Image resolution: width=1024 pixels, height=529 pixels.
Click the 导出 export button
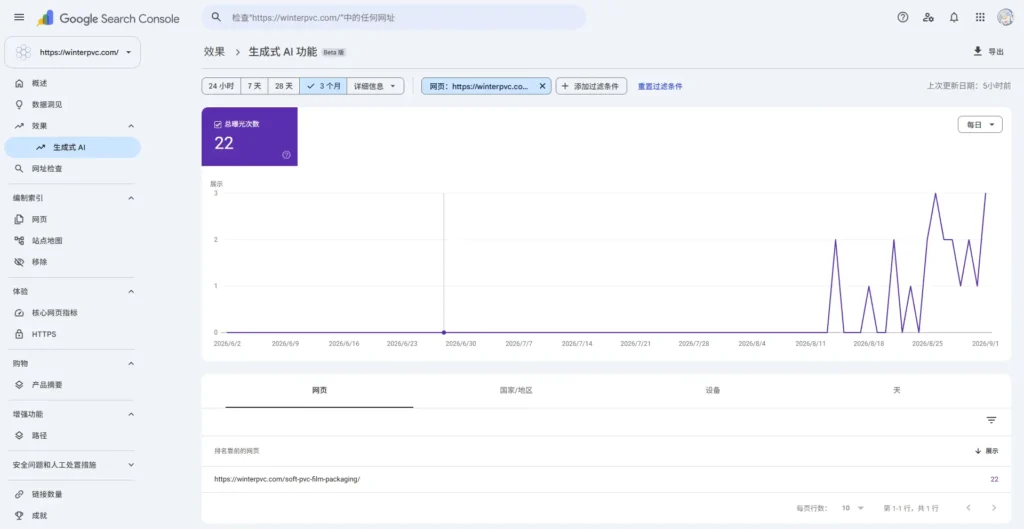[988, 52]
